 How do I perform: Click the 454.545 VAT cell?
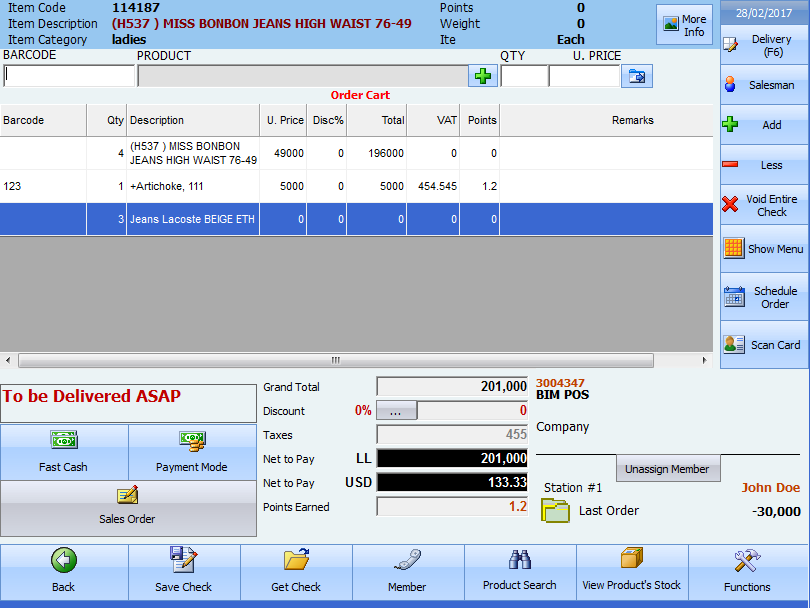click(x=433, y=186)
